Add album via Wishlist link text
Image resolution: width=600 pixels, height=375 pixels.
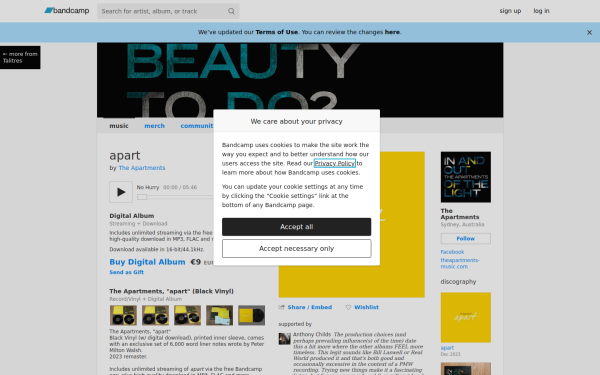point(366,307)
